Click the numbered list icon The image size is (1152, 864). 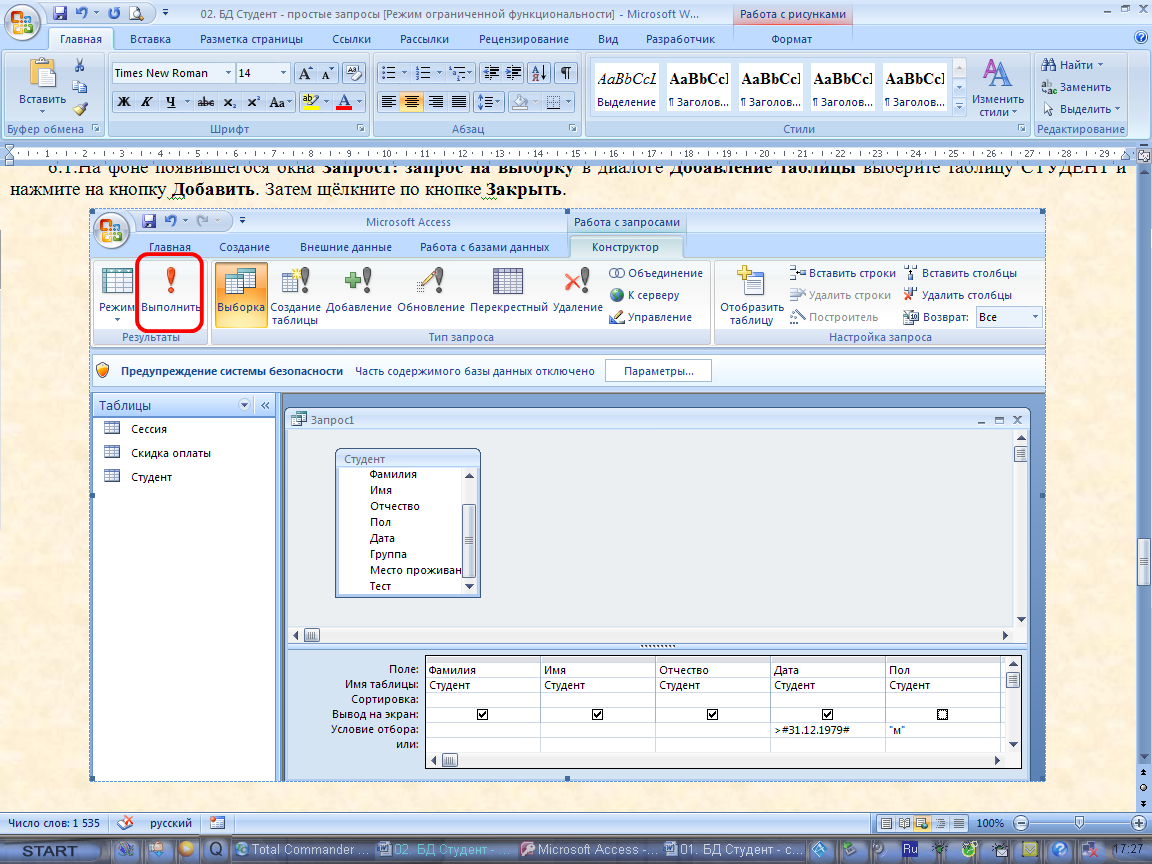pos(422,73)
